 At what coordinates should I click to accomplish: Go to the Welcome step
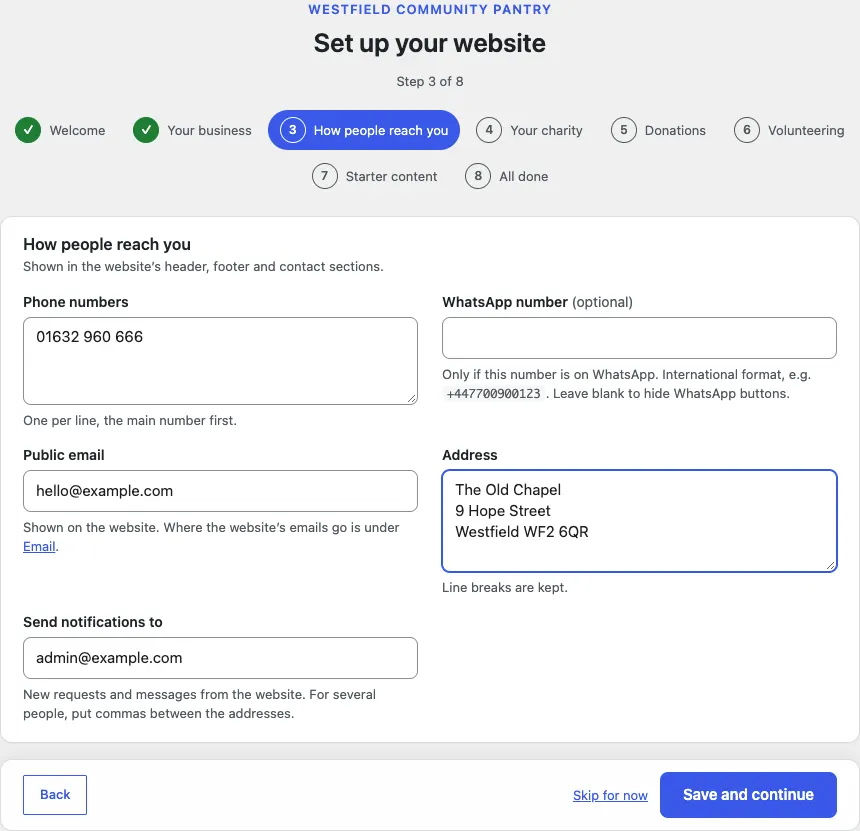(60, 130)
